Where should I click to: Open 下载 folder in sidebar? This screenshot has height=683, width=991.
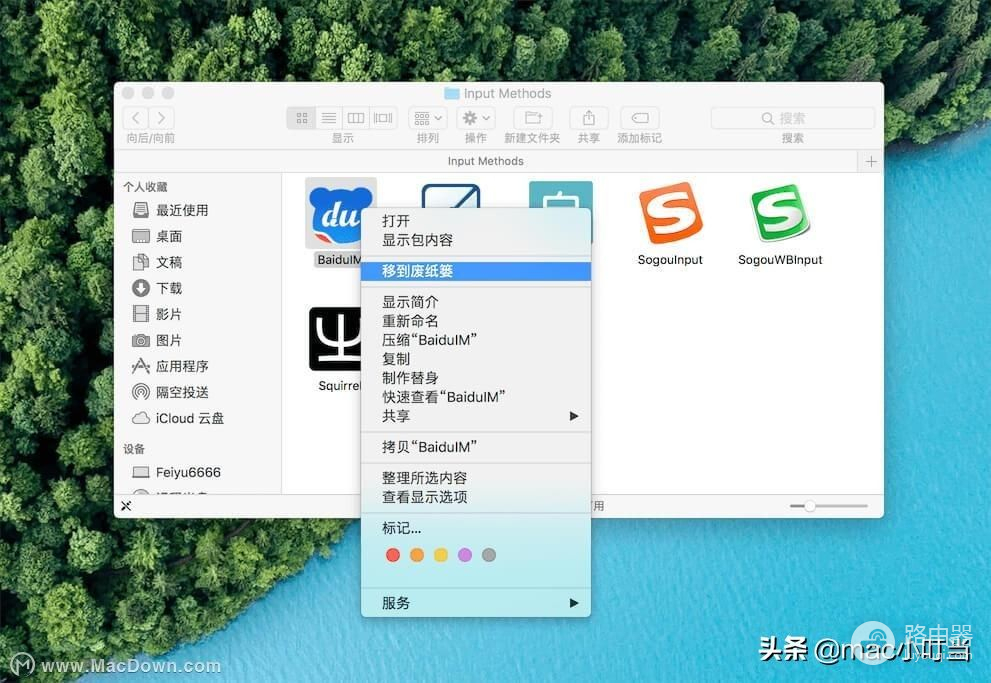click(169, 288)
